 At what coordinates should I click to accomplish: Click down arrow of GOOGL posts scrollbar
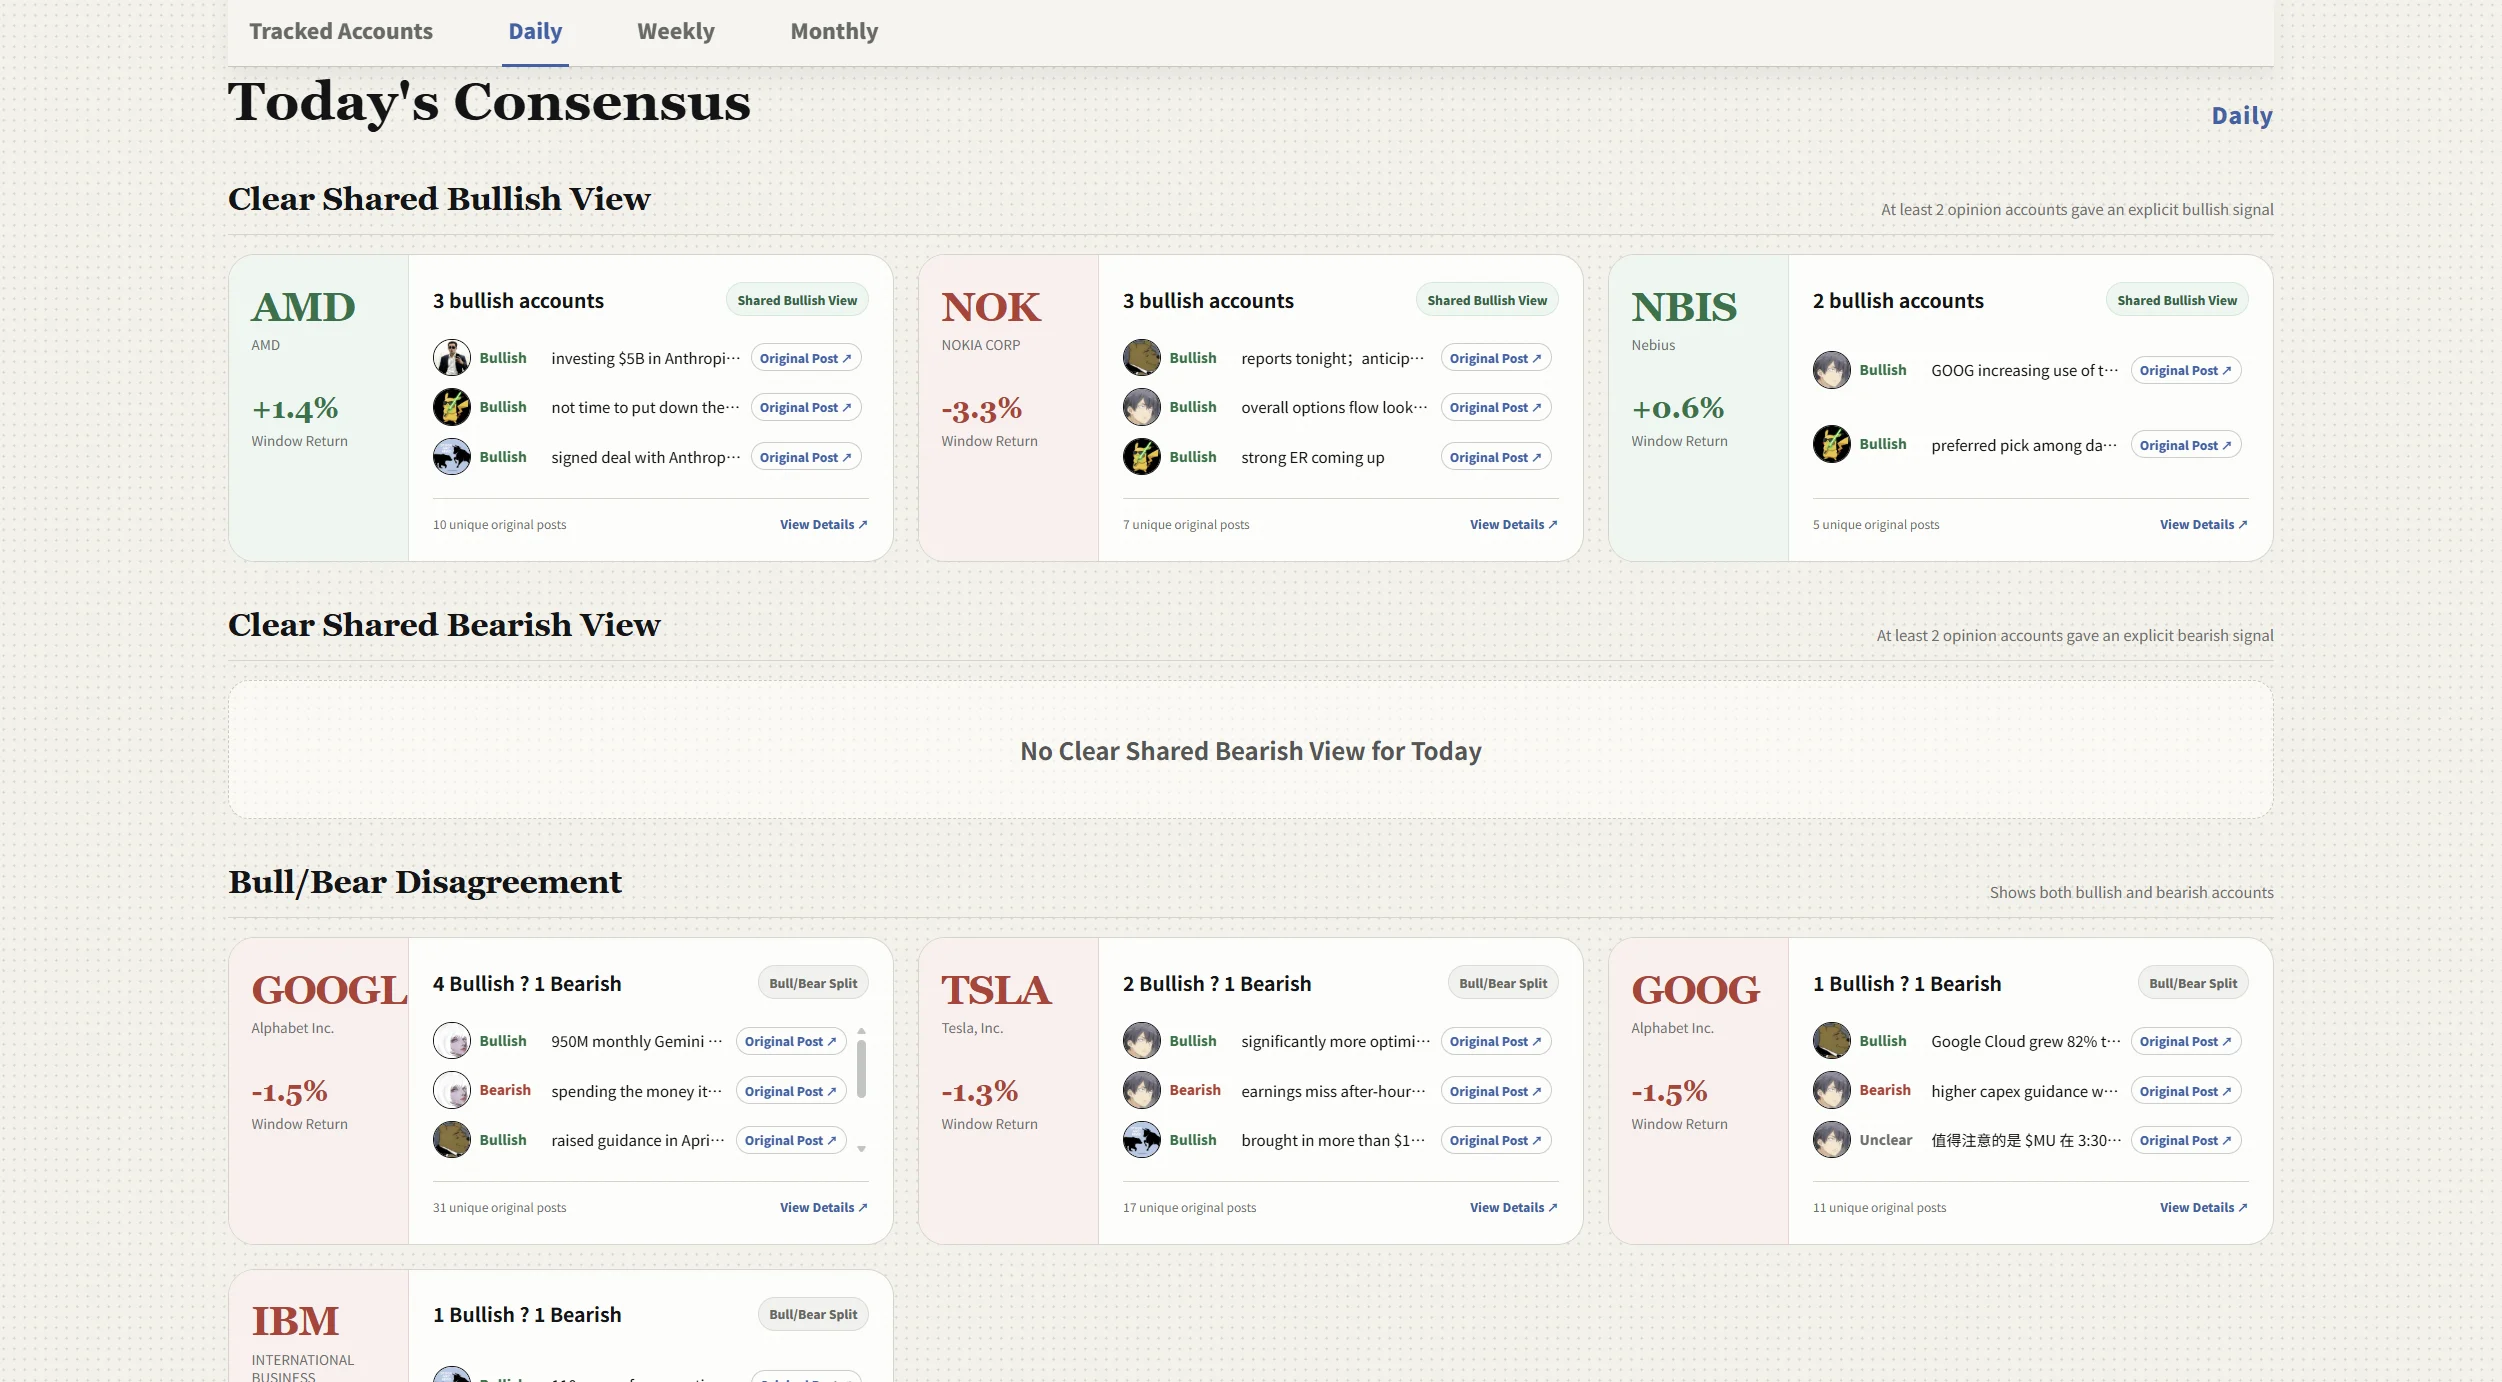click(x=861, y=1149)
